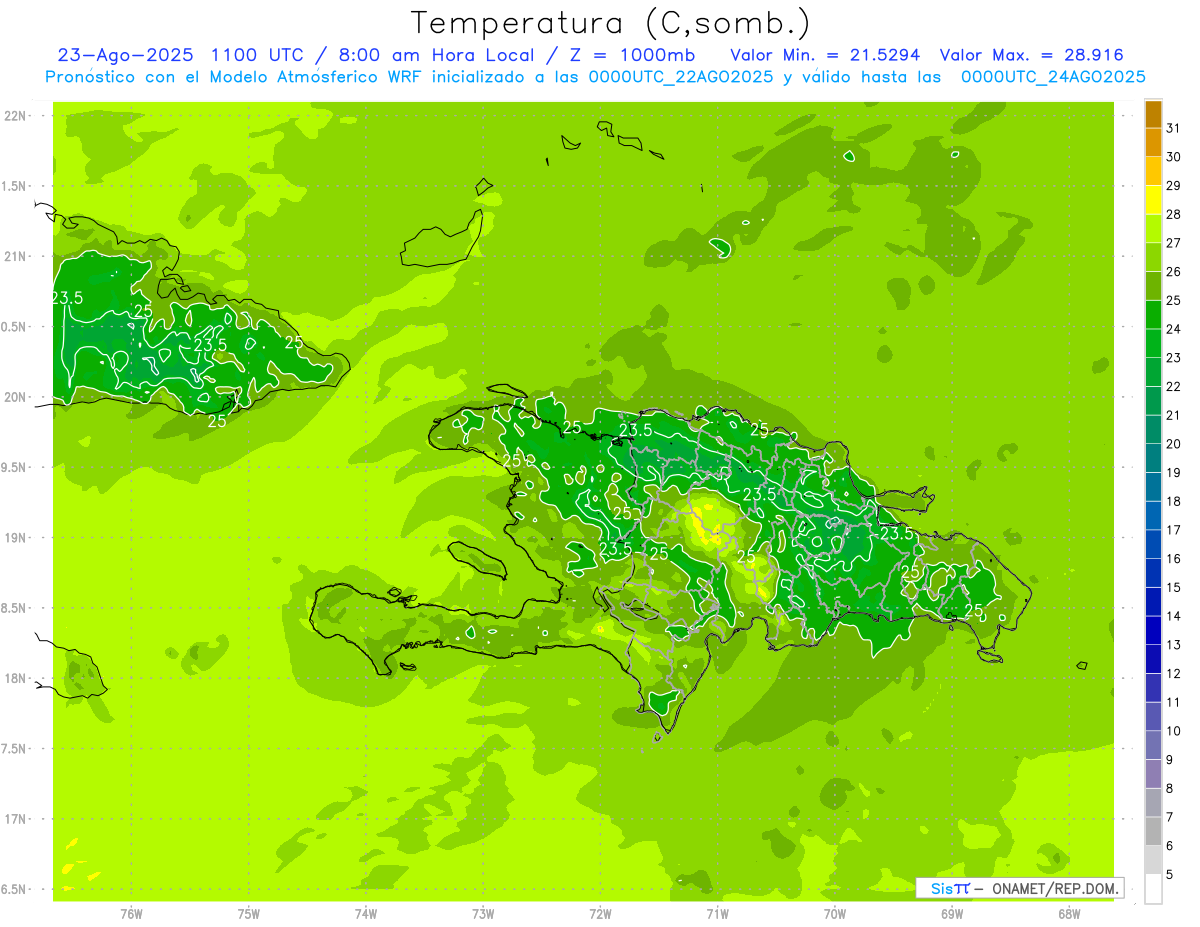Select the "Valor Max. = 28.916" text
The image size is (1200, 927).
(x=1032, y=55)
